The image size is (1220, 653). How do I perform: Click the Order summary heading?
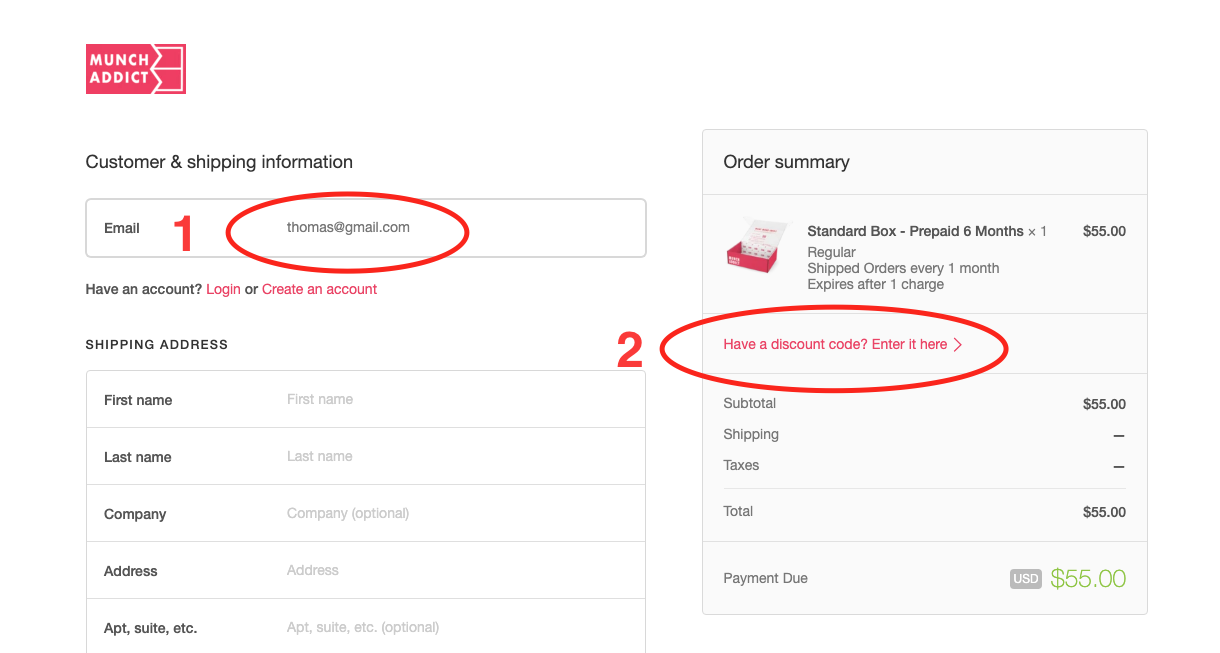pyautogui.click(x=786, y=162)
